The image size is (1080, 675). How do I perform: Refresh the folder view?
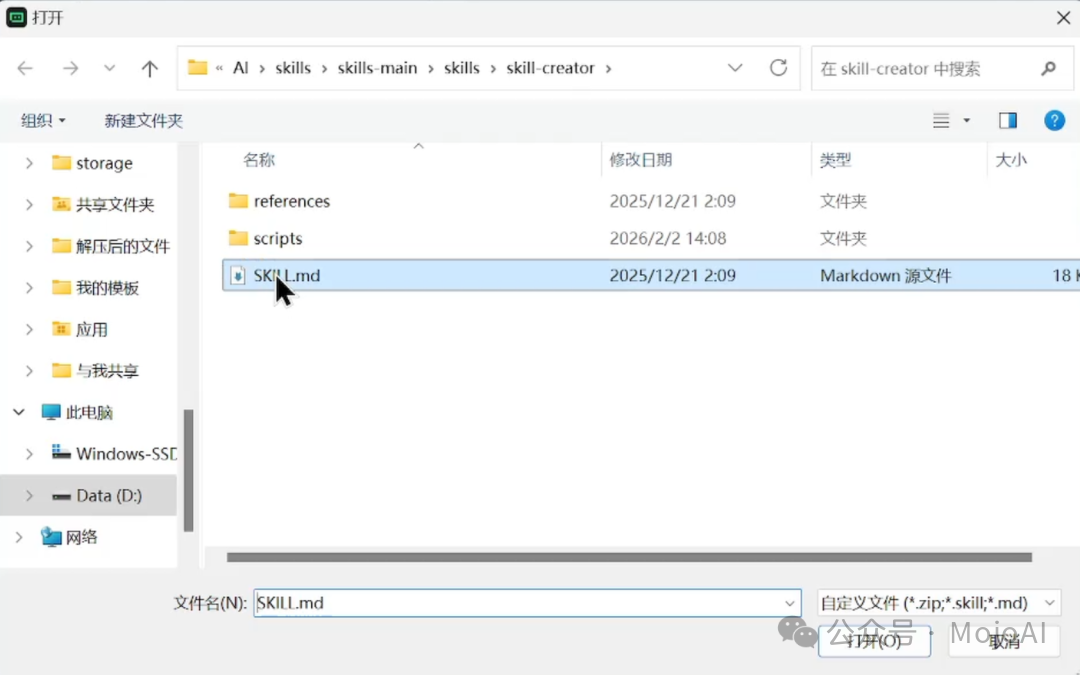(779, 68)
